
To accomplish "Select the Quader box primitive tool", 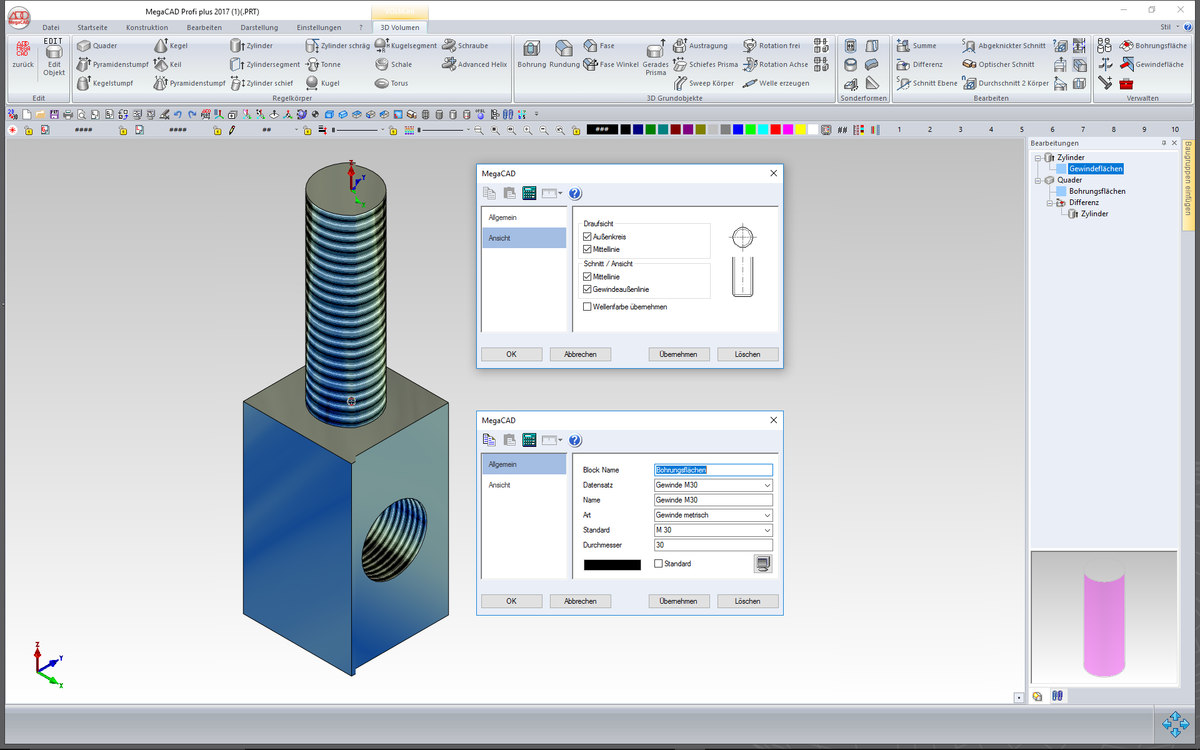I will click(x=98, y=46).
